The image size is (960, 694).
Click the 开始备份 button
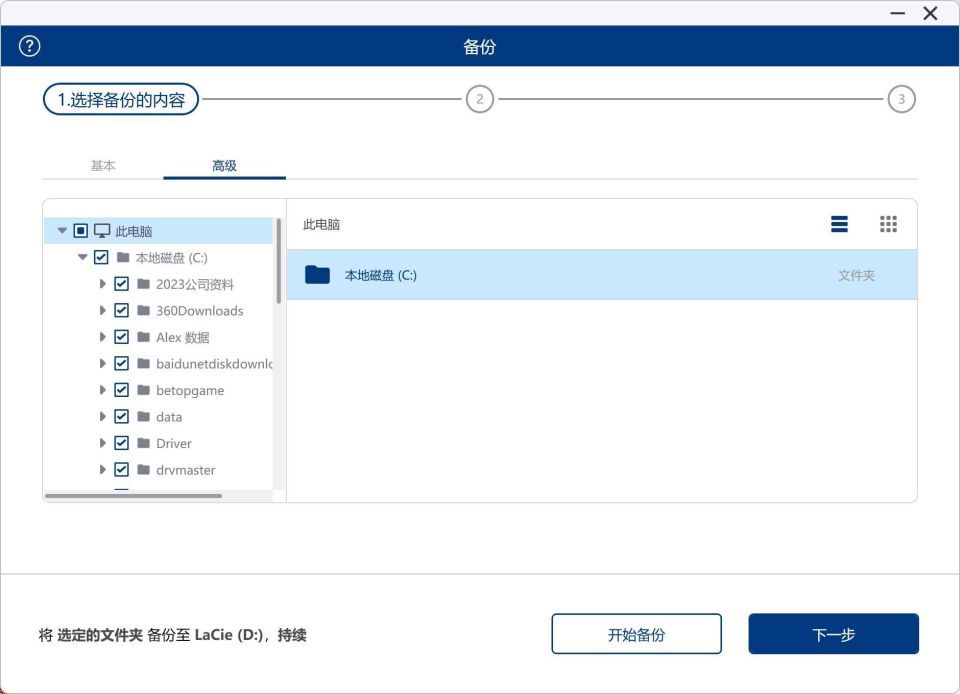pos(636,634)
